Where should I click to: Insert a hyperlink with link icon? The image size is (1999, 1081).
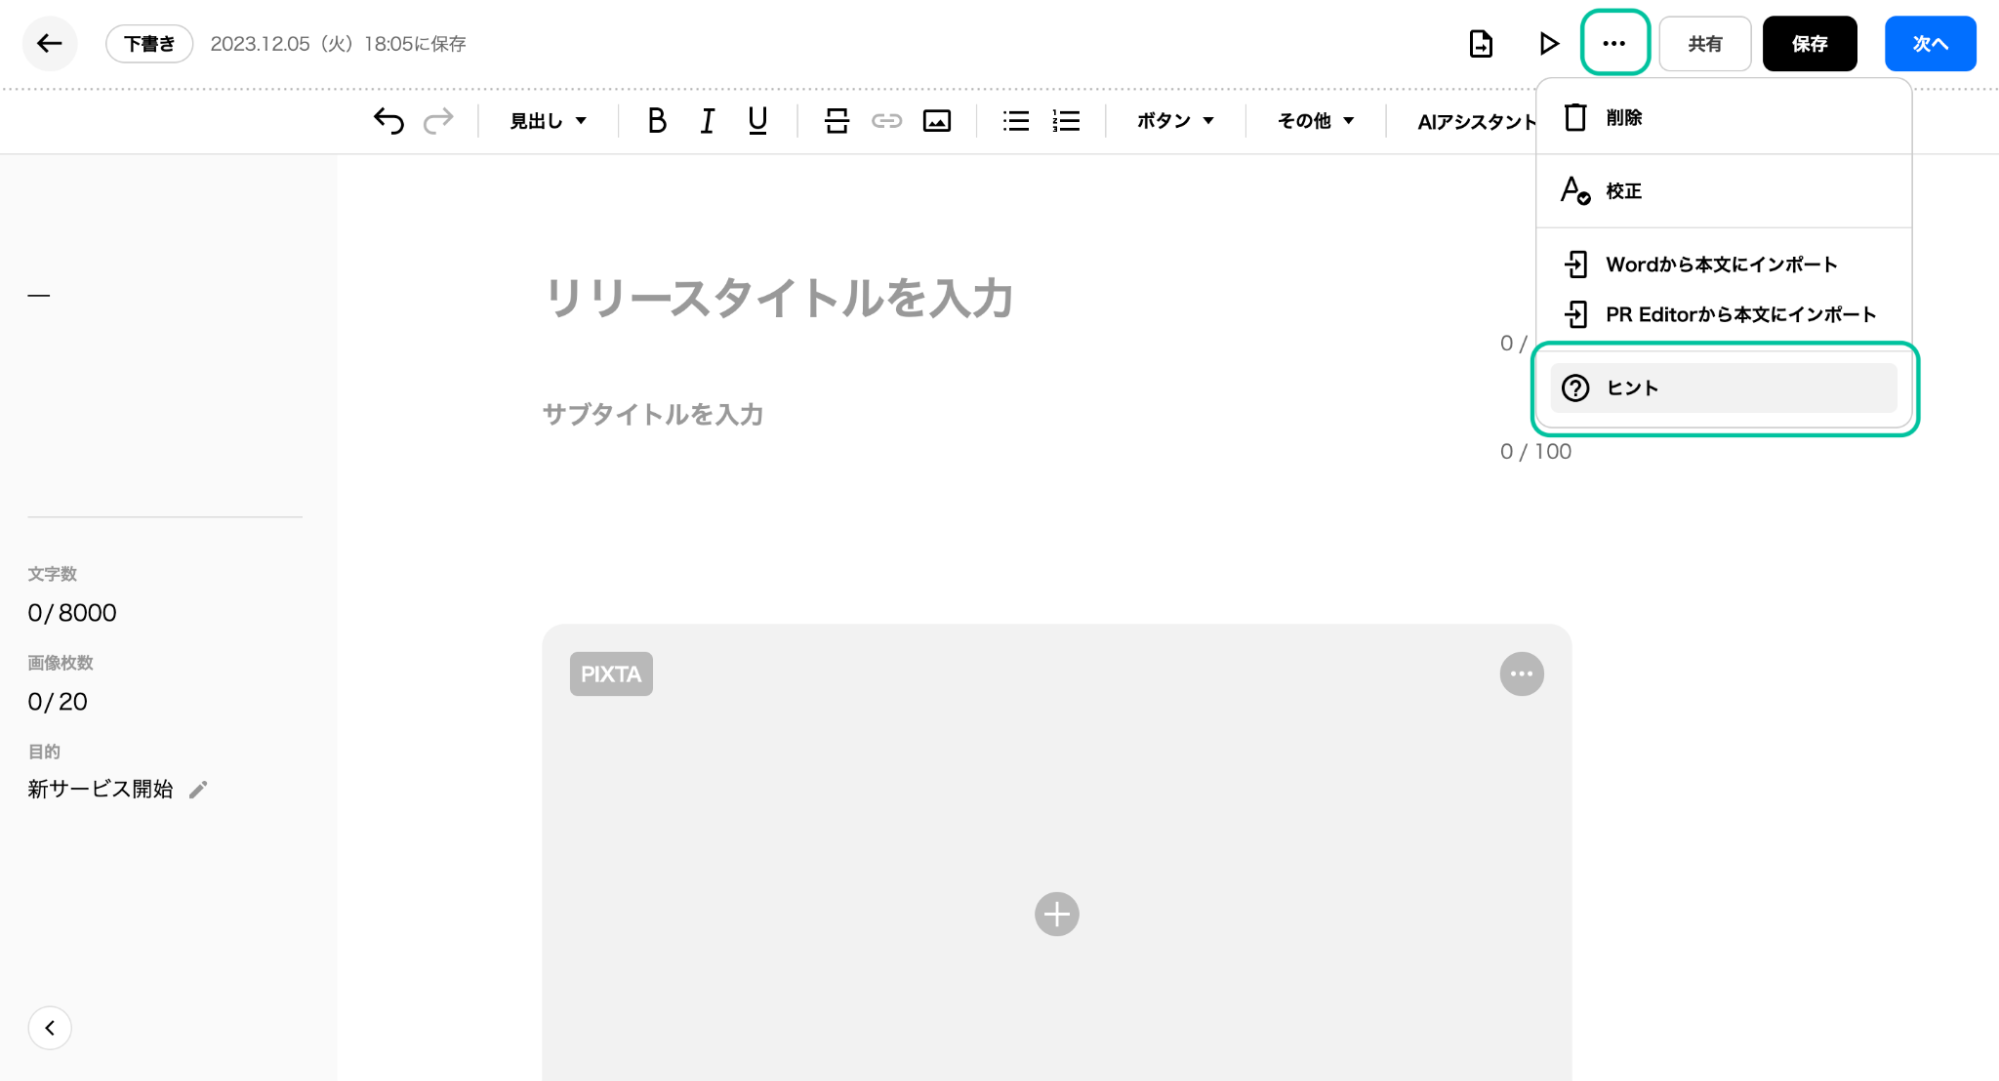coord(886,121)
